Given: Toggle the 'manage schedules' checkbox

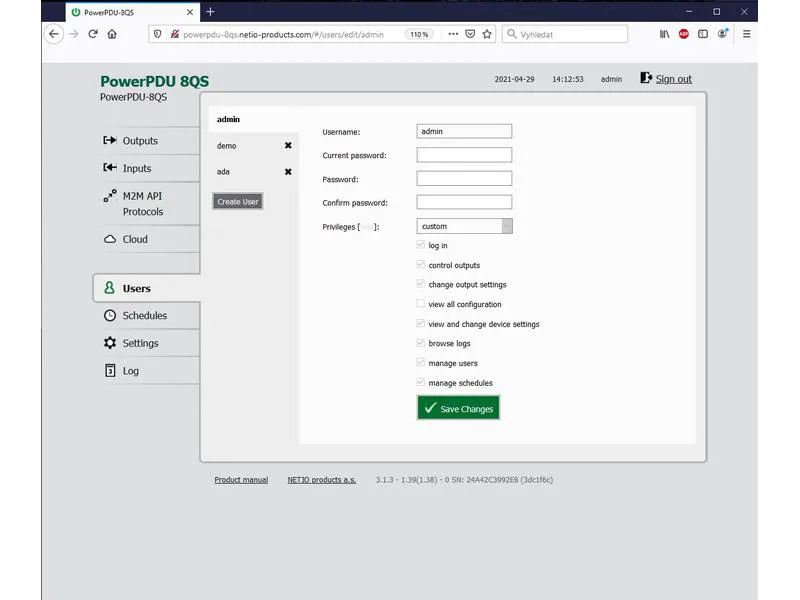Looking at the screenshot, I should pos(420,382).
